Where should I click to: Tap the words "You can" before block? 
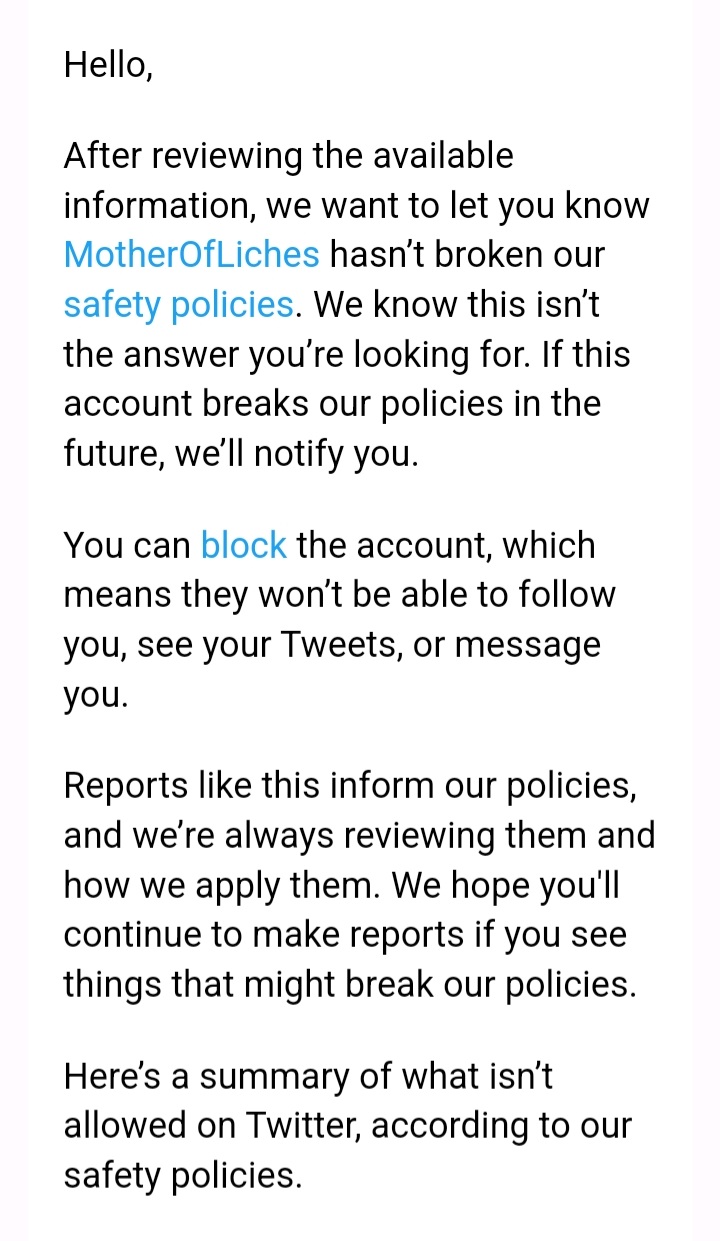coord(127,545)
